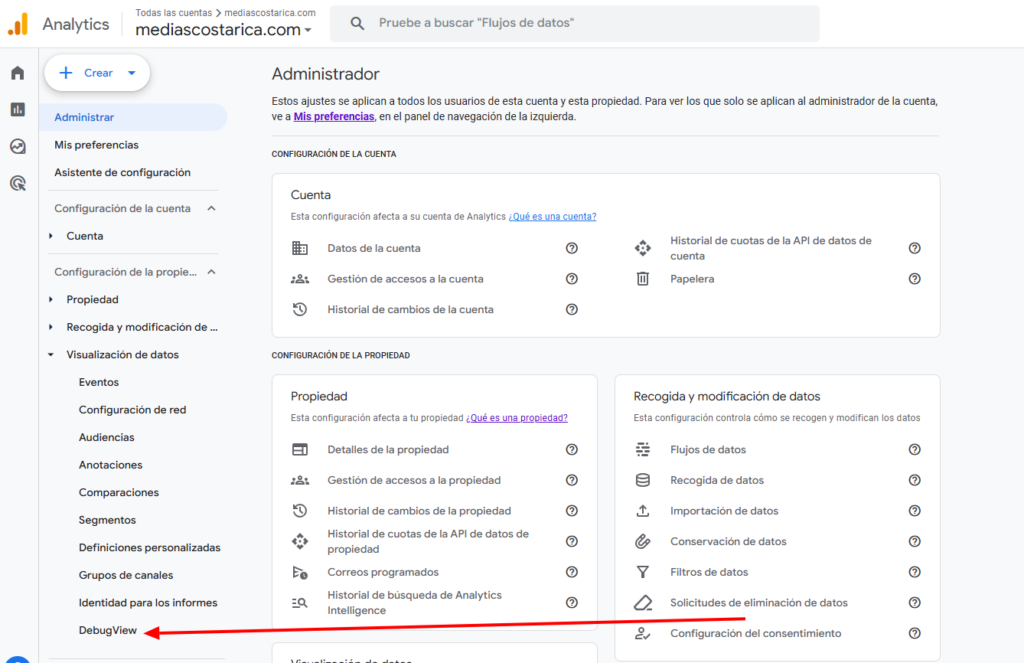Open Mis preferencias in the sidebar

click(96, 145)
